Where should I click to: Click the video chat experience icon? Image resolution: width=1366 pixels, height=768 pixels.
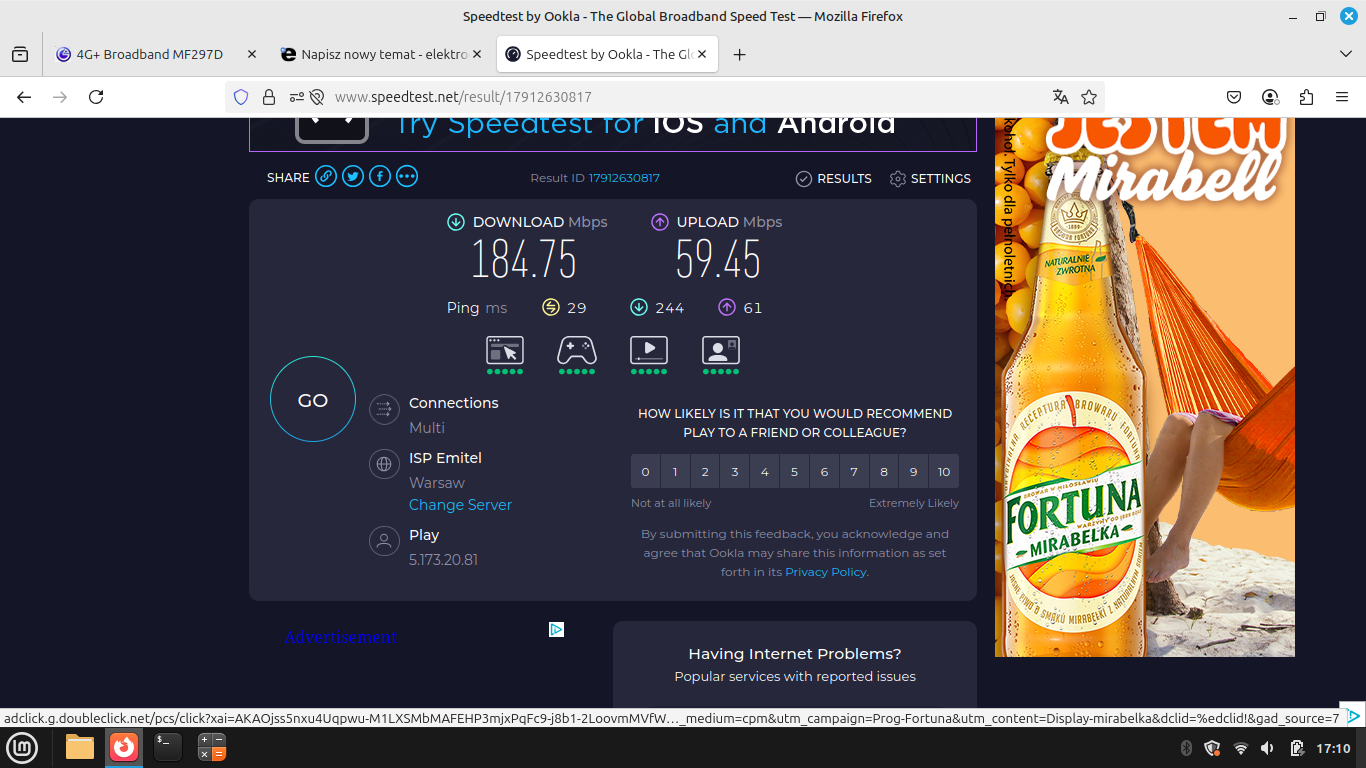(721, 350)
